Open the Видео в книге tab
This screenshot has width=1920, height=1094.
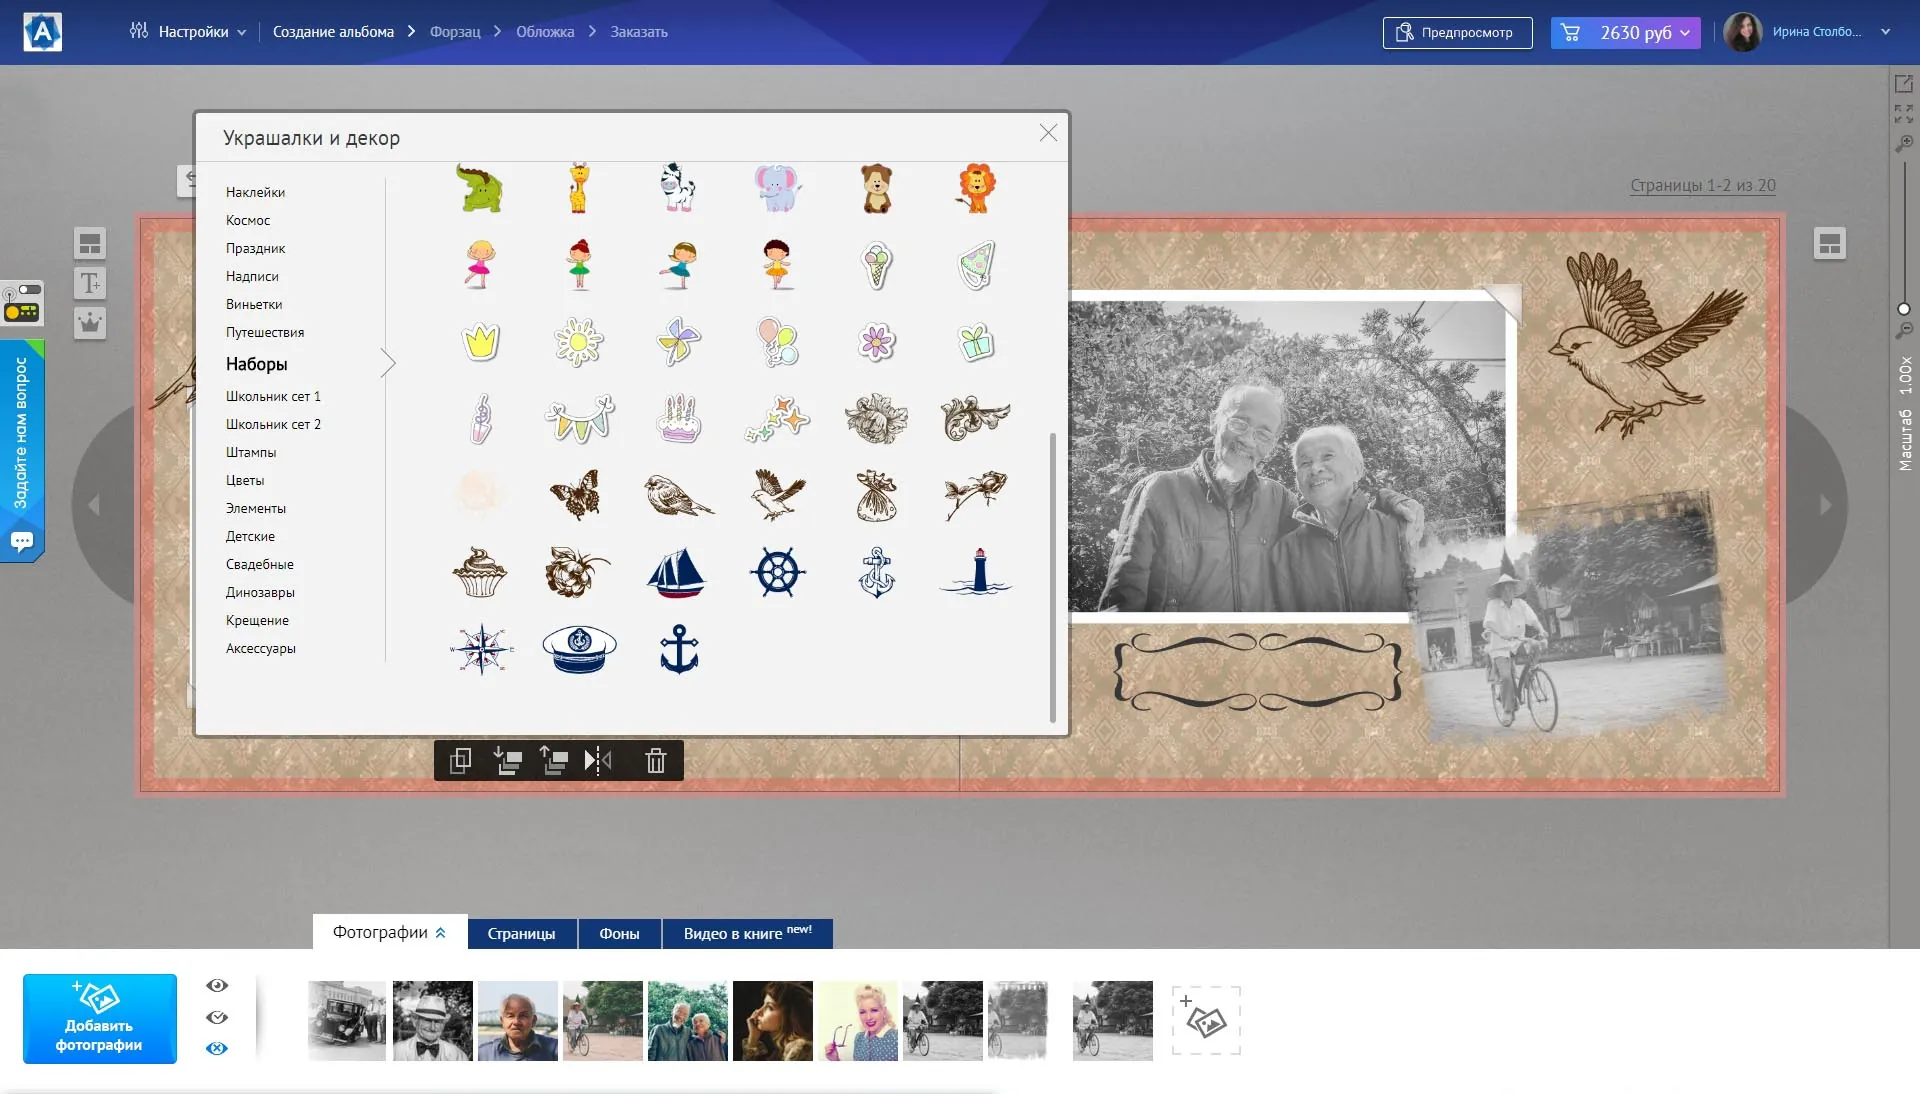point(747,933)
